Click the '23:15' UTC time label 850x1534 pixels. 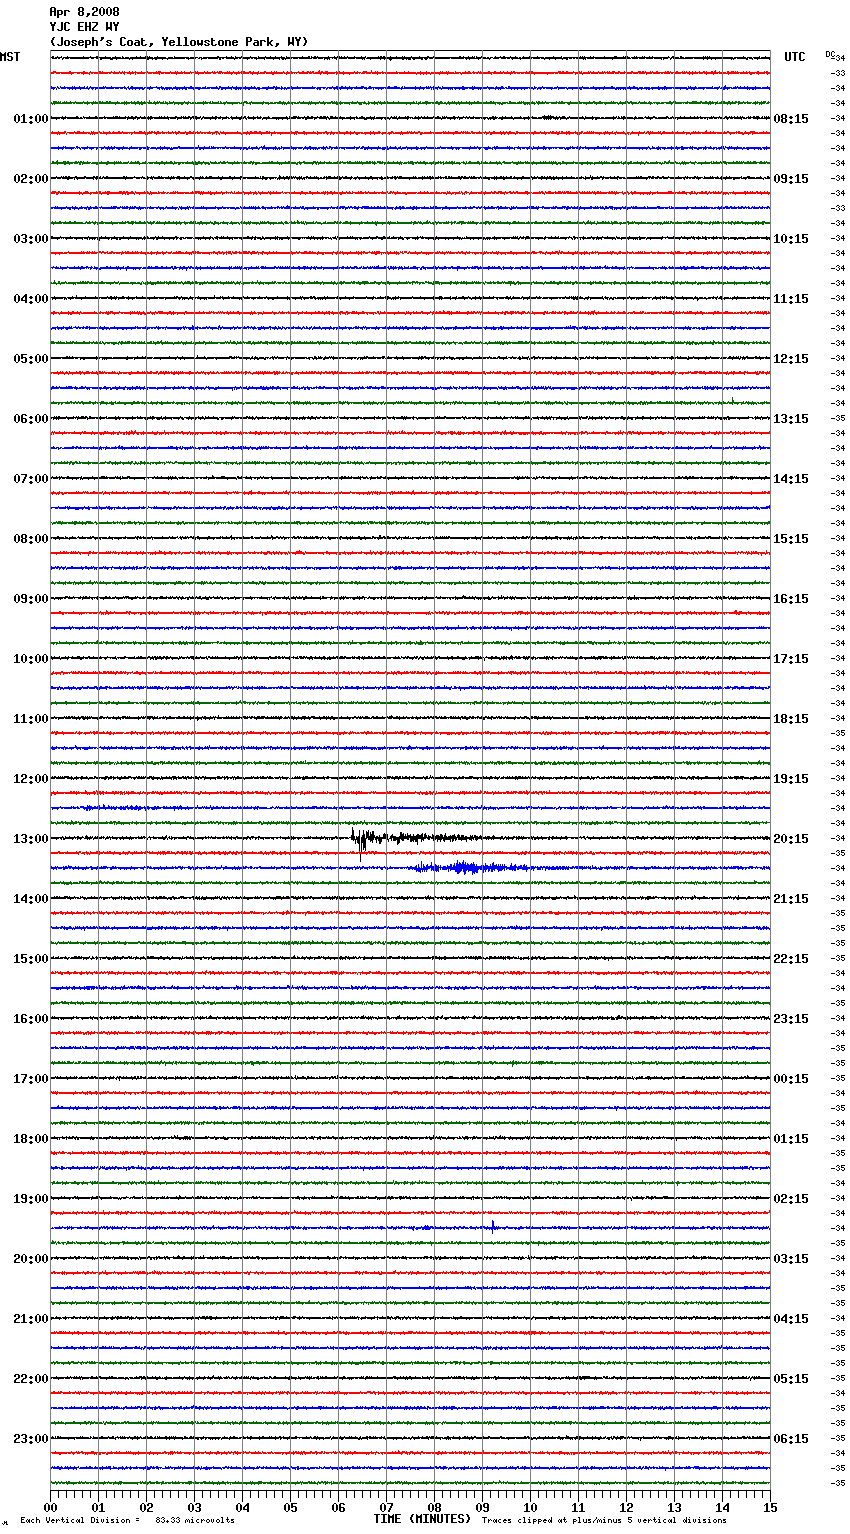pyautogui.click(x=791, y=1019)
